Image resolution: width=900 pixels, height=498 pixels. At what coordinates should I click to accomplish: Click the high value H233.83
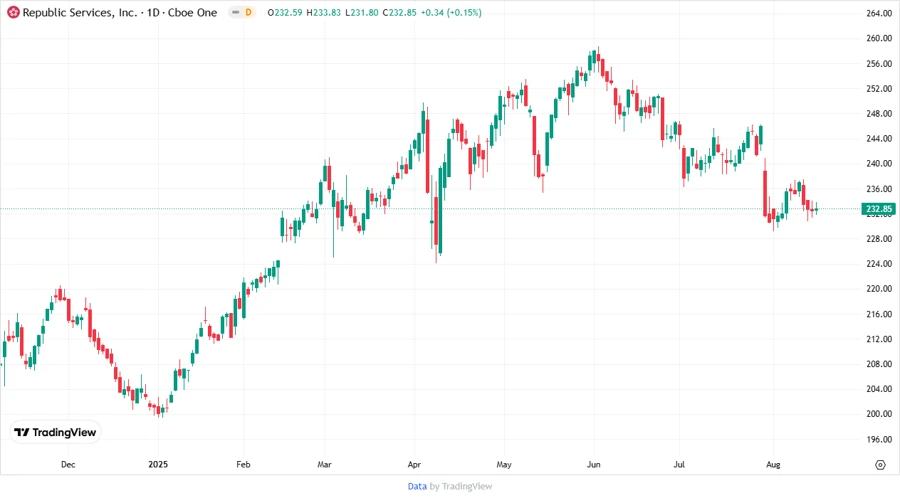click(x=323, y=13)
